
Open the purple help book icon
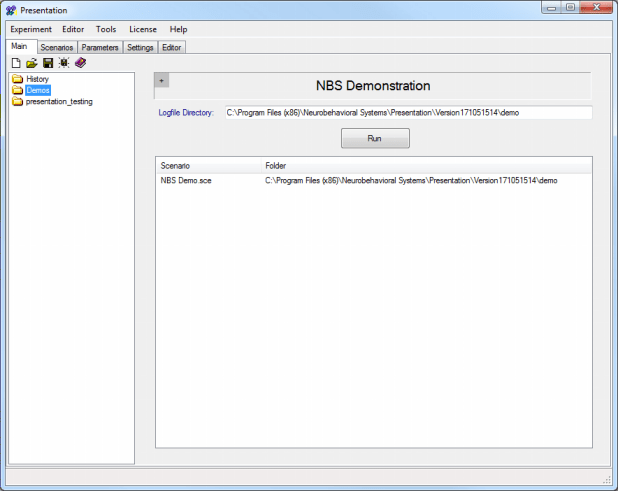tap(80, 63)
